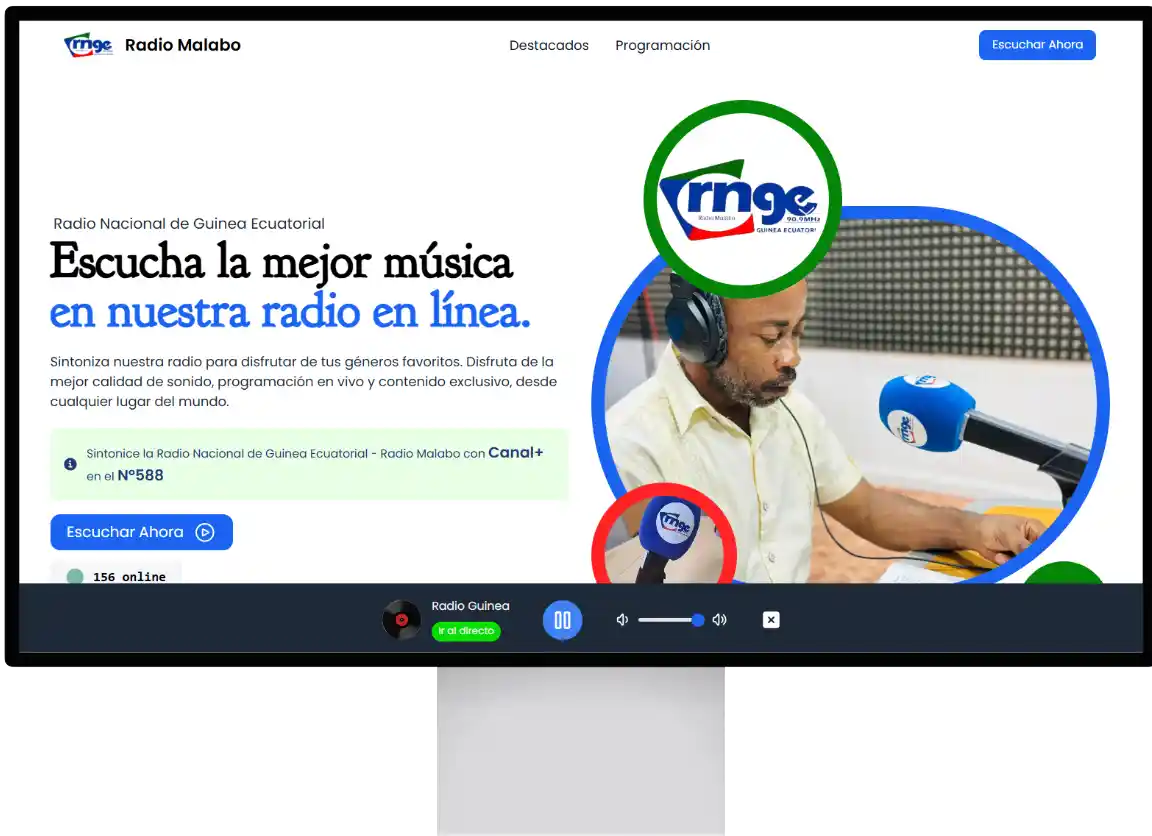Click the RNGE logo in the header

[x=88, y=45]
